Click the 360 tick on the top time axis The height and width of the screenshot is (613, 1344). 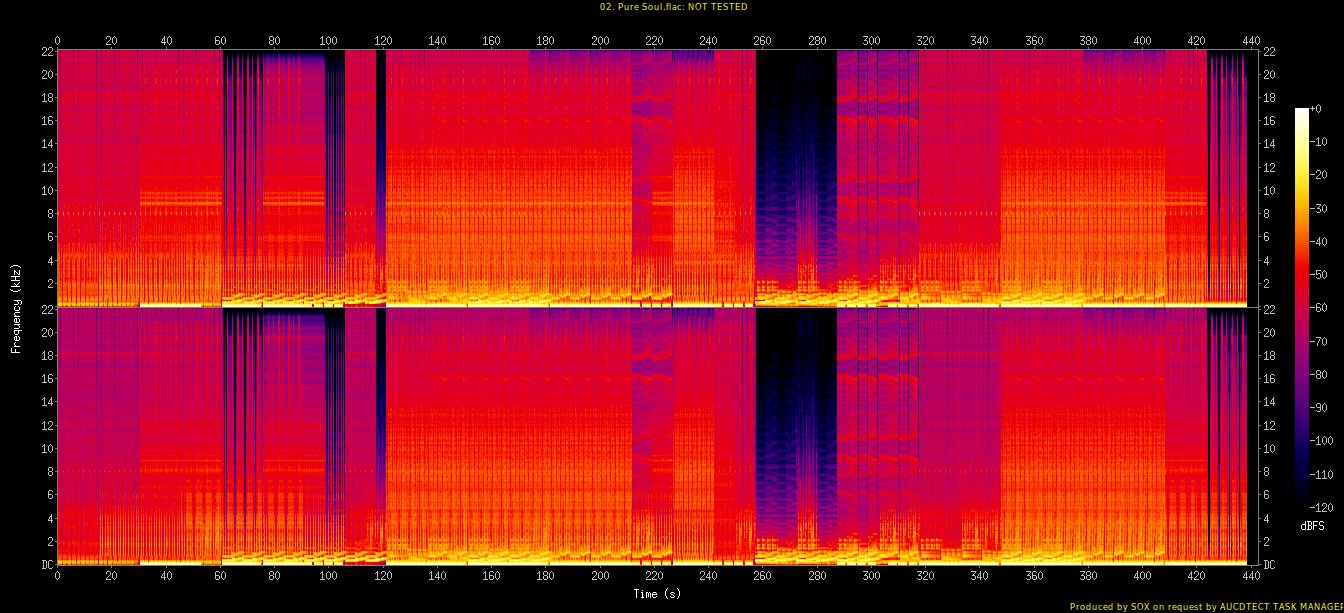click(x=1031, y=40)
